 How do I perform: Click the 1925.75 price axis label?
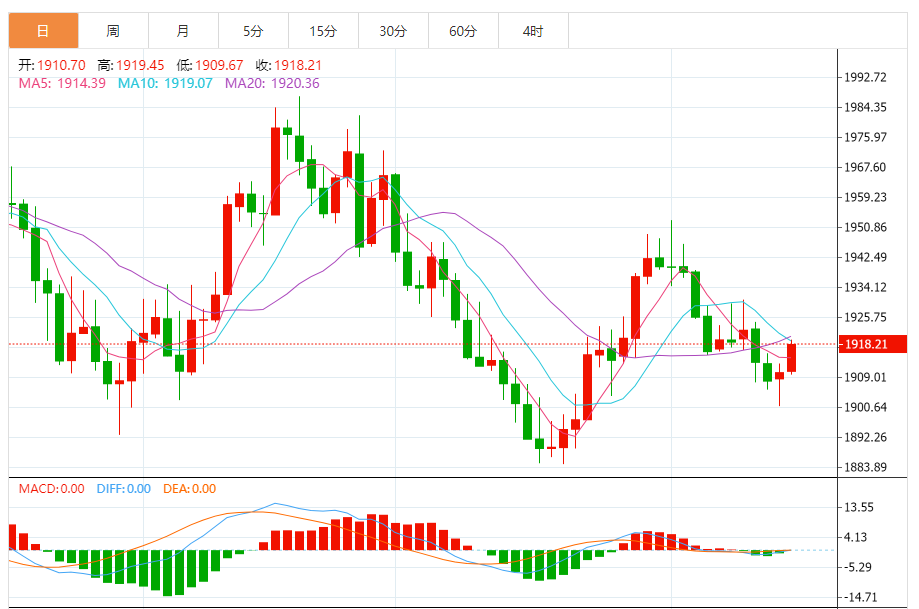(865, 317)
